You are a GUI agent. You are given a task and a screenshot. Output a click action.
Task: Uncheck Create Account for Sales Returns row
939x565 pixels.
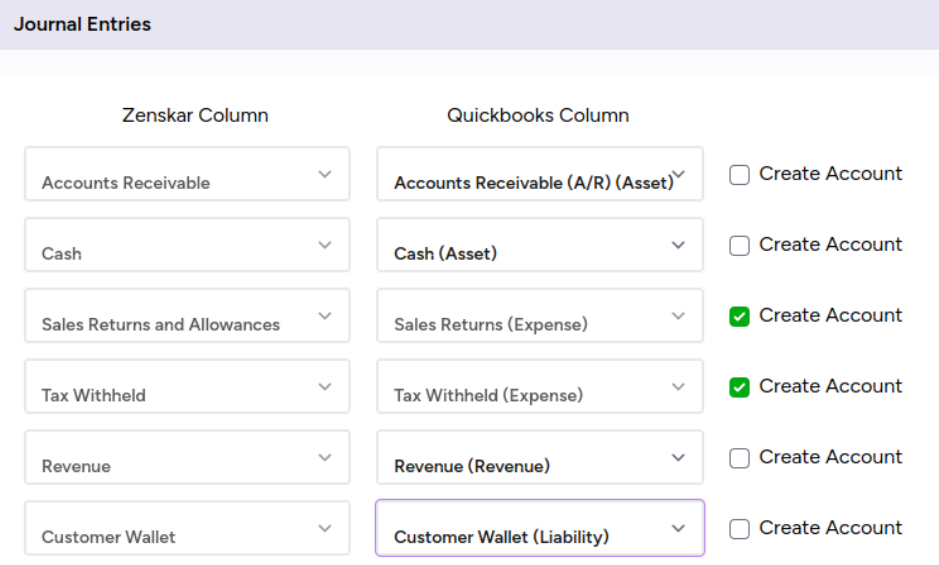point(739,317)
